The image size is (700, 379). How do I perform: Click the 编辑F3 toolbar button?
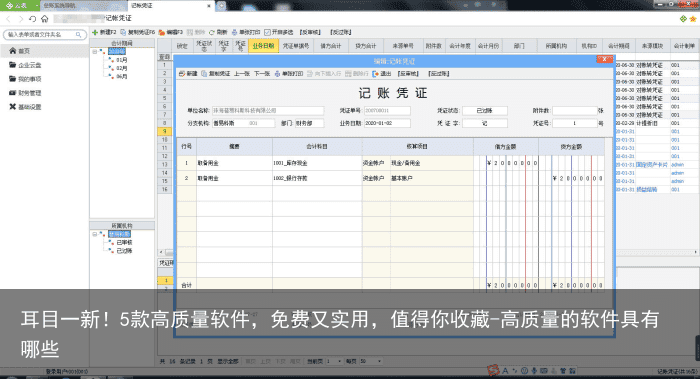[171, 32]
